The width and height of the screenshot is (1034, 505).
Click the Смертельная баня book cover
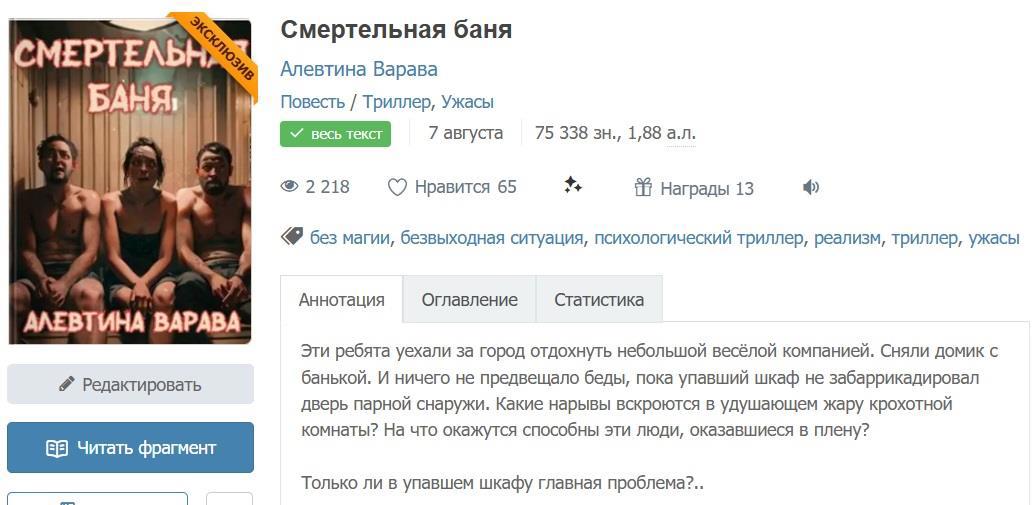(130, 180)
